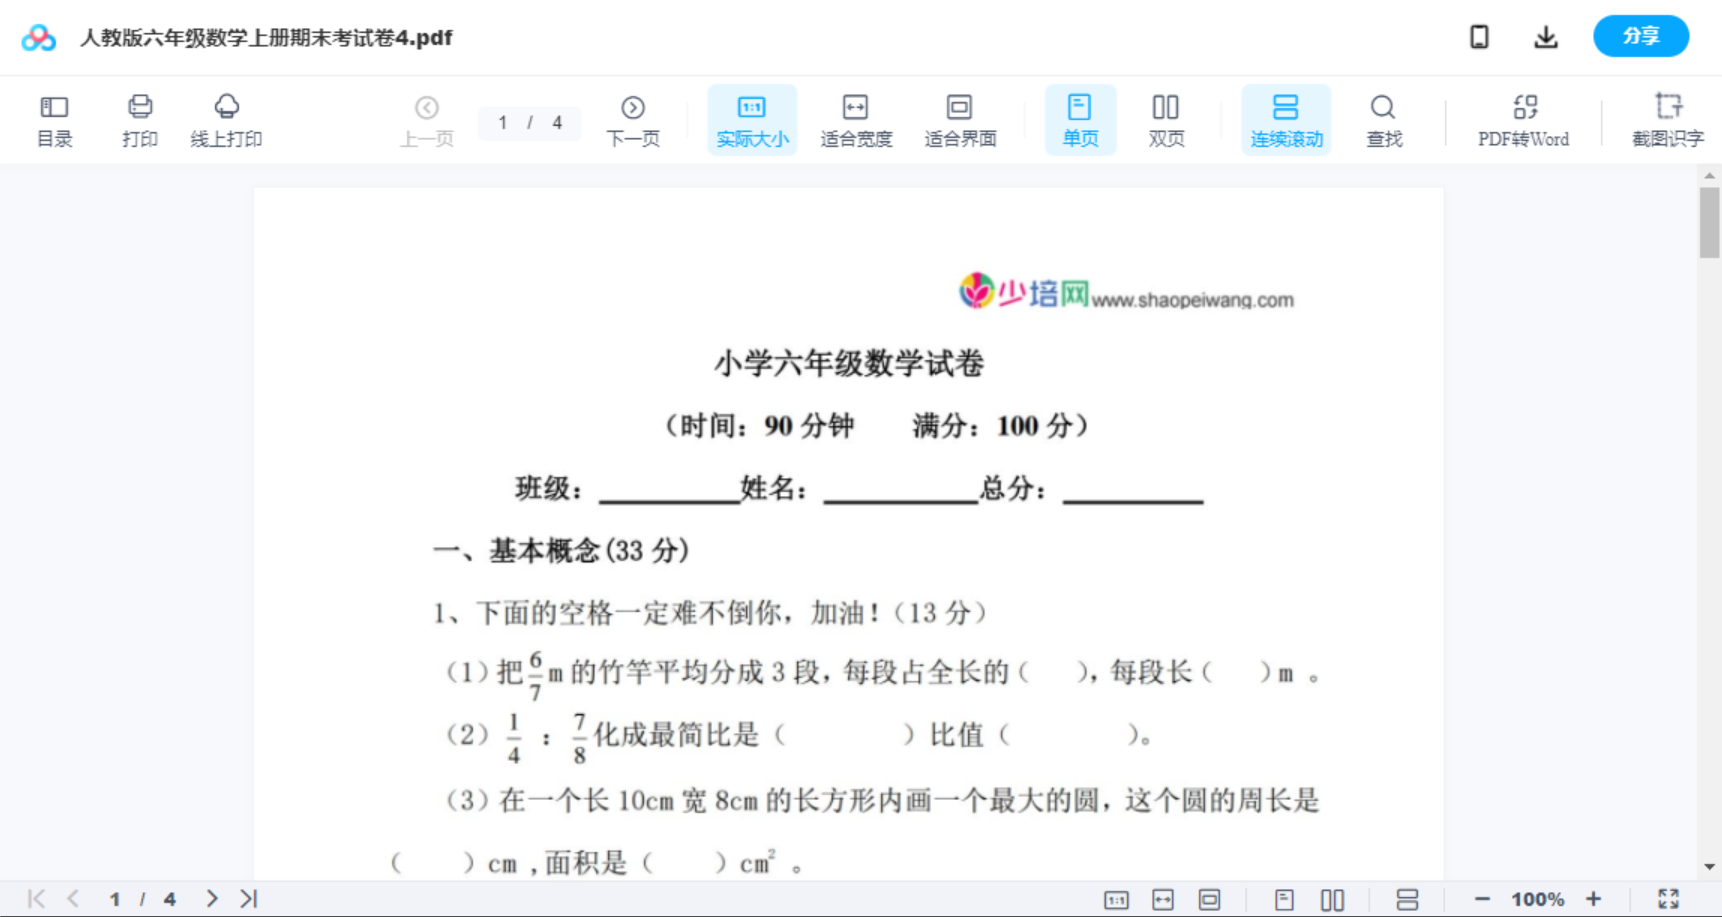Click the 分享 share button

[1640, 36]
